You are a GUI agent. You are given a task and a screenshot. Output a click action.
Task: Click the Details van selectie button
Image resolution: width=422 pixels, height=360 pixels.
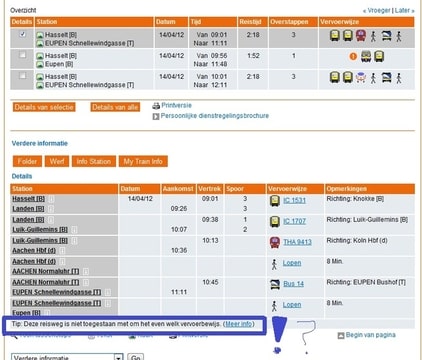point(44,107)
